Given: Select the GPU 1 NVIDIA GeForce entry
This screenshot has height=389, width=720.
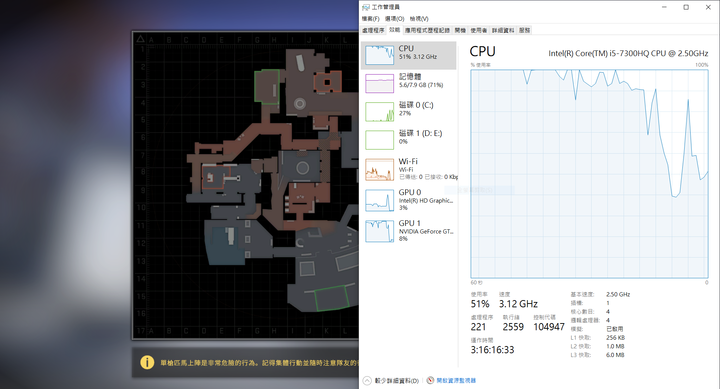Looking at the screenshot, I should click(408, 231).
